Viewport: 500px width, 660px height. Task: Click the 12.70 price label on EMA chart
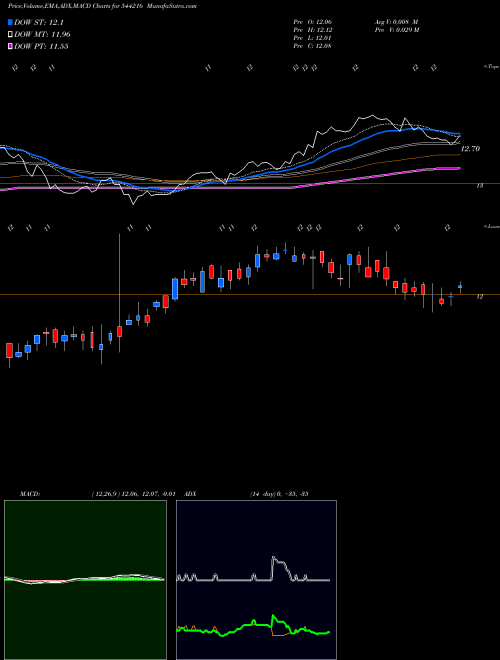coord(471,149)
